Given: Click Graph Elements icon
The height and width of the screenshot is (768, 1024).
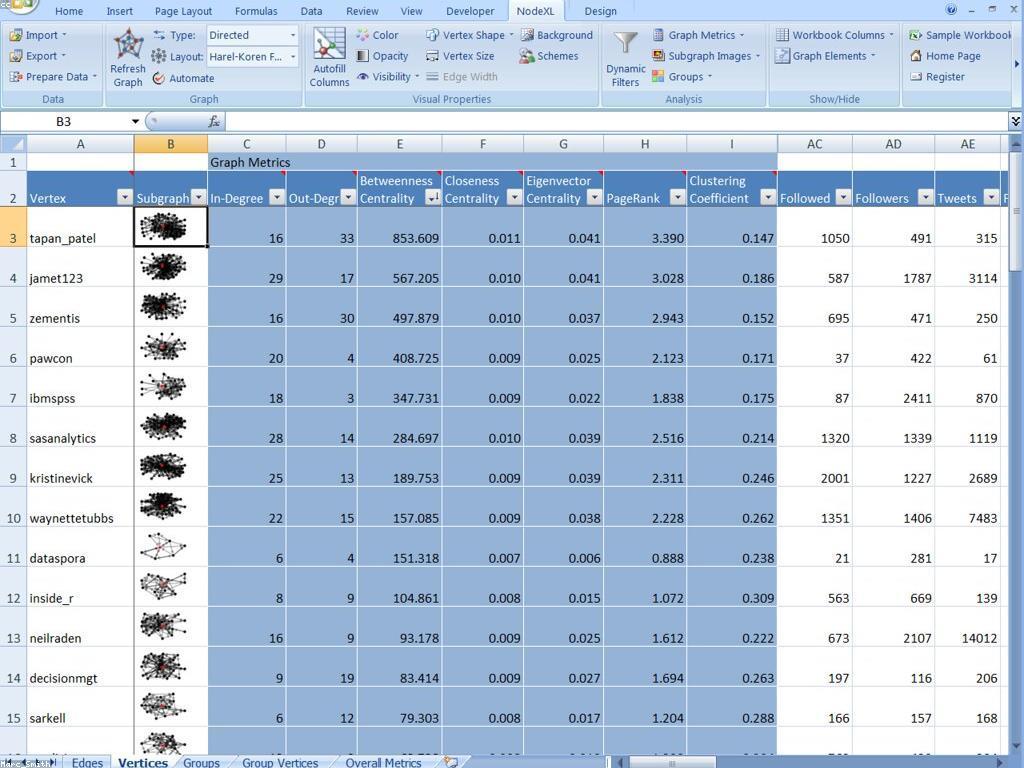Looking at the screenshot, I should click(782, 56).
